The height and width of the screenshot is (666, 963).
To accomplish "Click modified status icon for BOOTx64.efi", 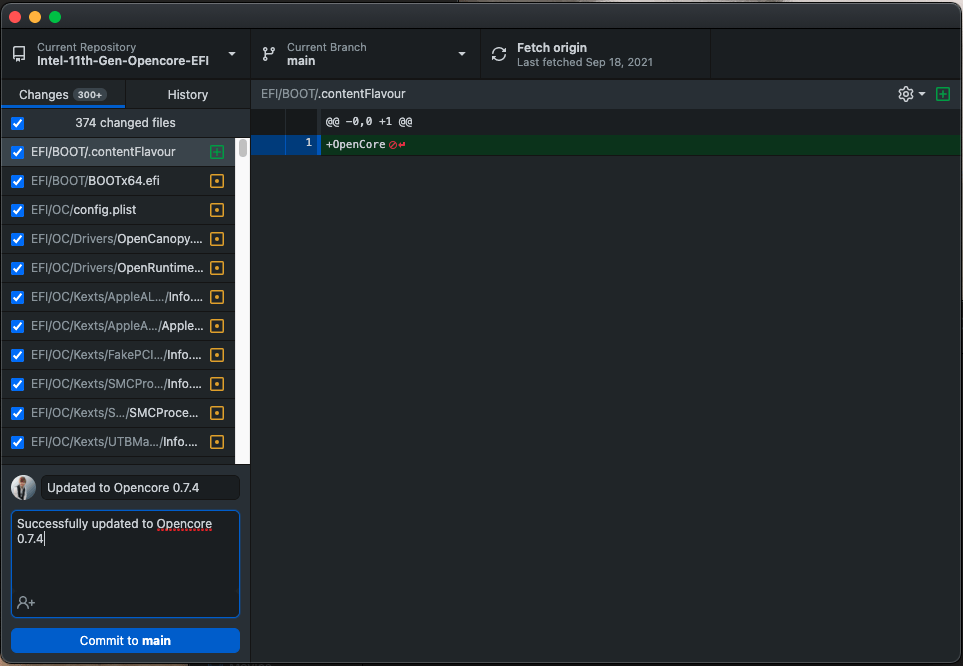I will click(217, 181).
